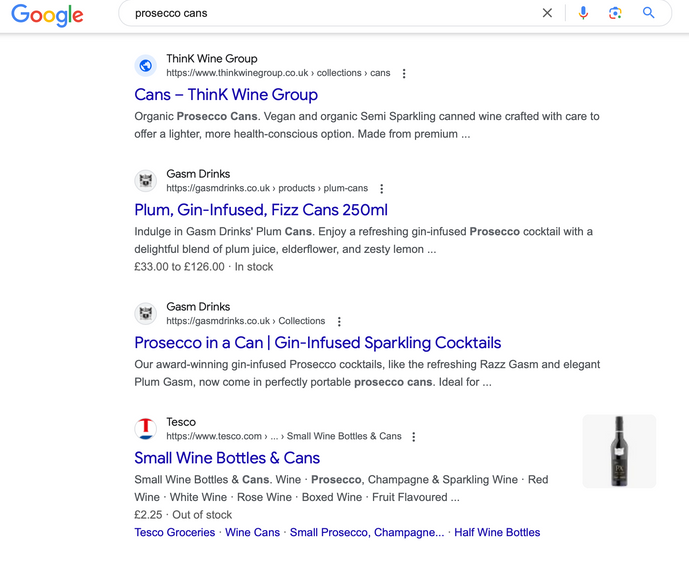Open "Plum, Gin-Infused, Fizz Cans 250ml" result
The width and height of the screenshot is (689, 565).
261,210
